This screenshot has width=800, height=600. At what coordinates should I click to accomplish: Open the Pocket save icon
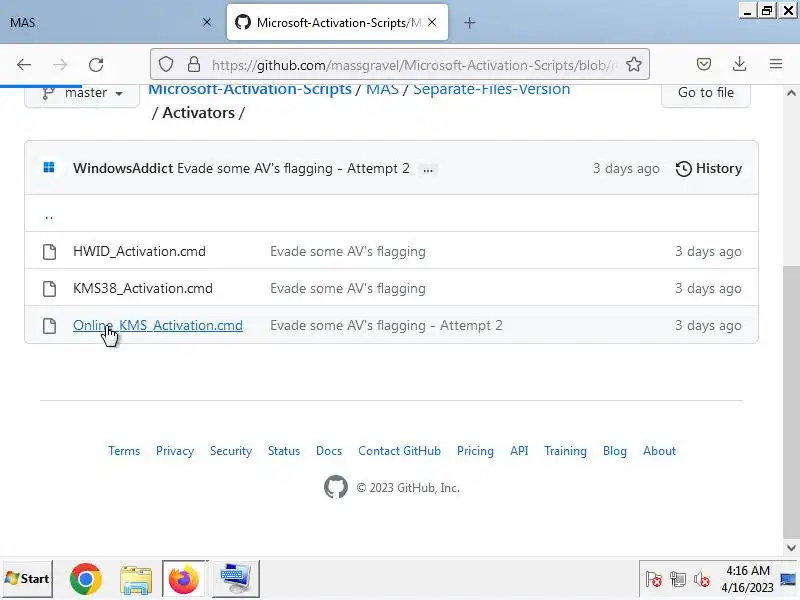pos(704,64)
